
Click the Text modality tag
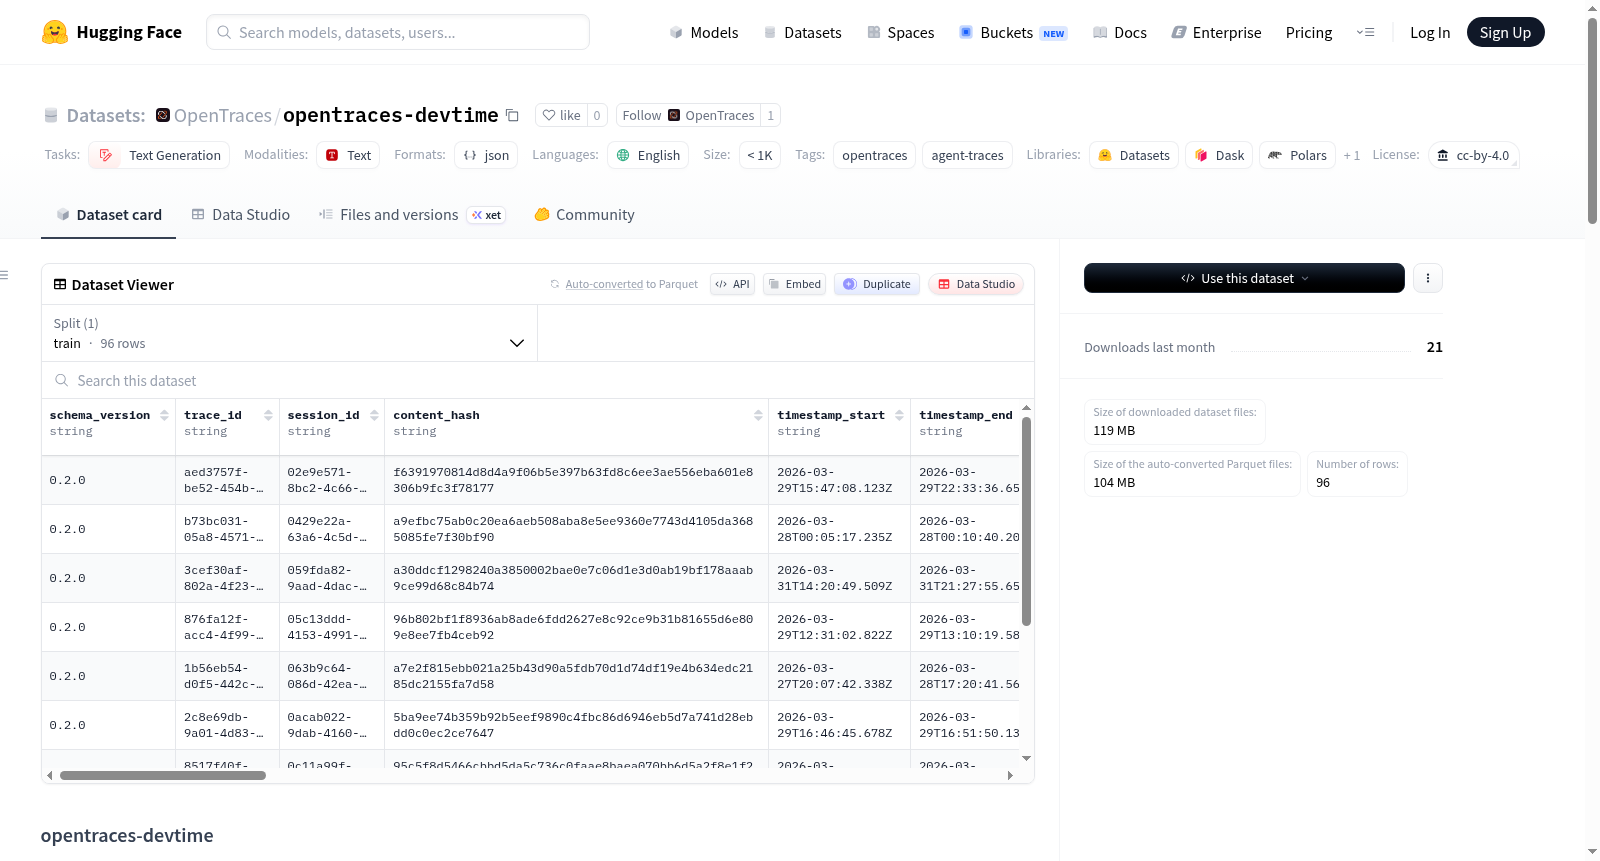[348, 155]
